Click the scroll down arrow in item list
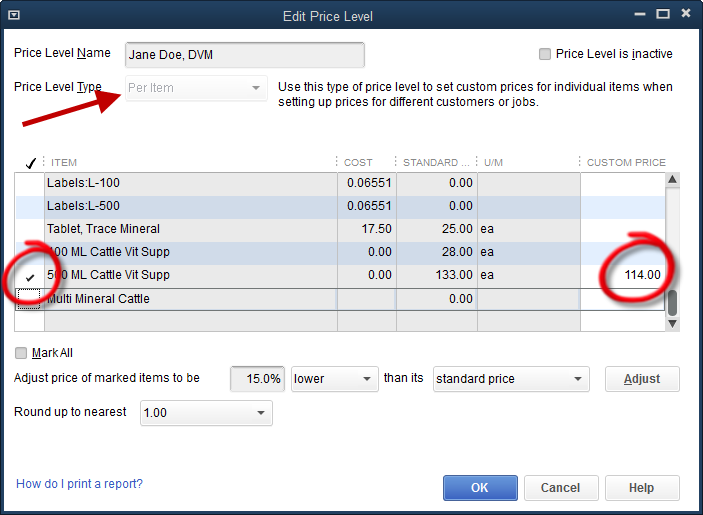This screenshot has height=515, width=703. pyautogui.click(x=672, y=324)
